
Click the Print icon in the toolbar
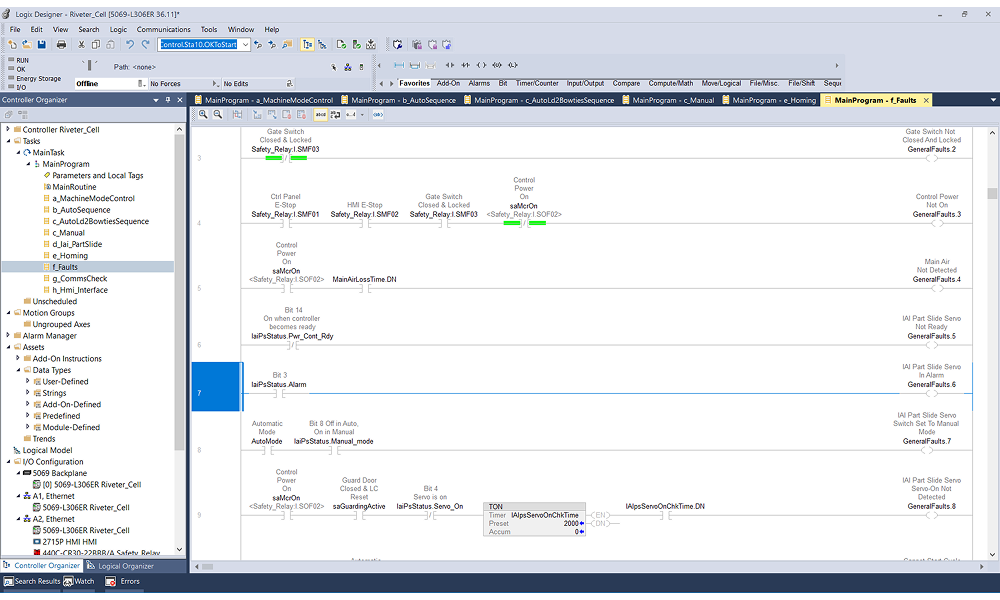61,45
